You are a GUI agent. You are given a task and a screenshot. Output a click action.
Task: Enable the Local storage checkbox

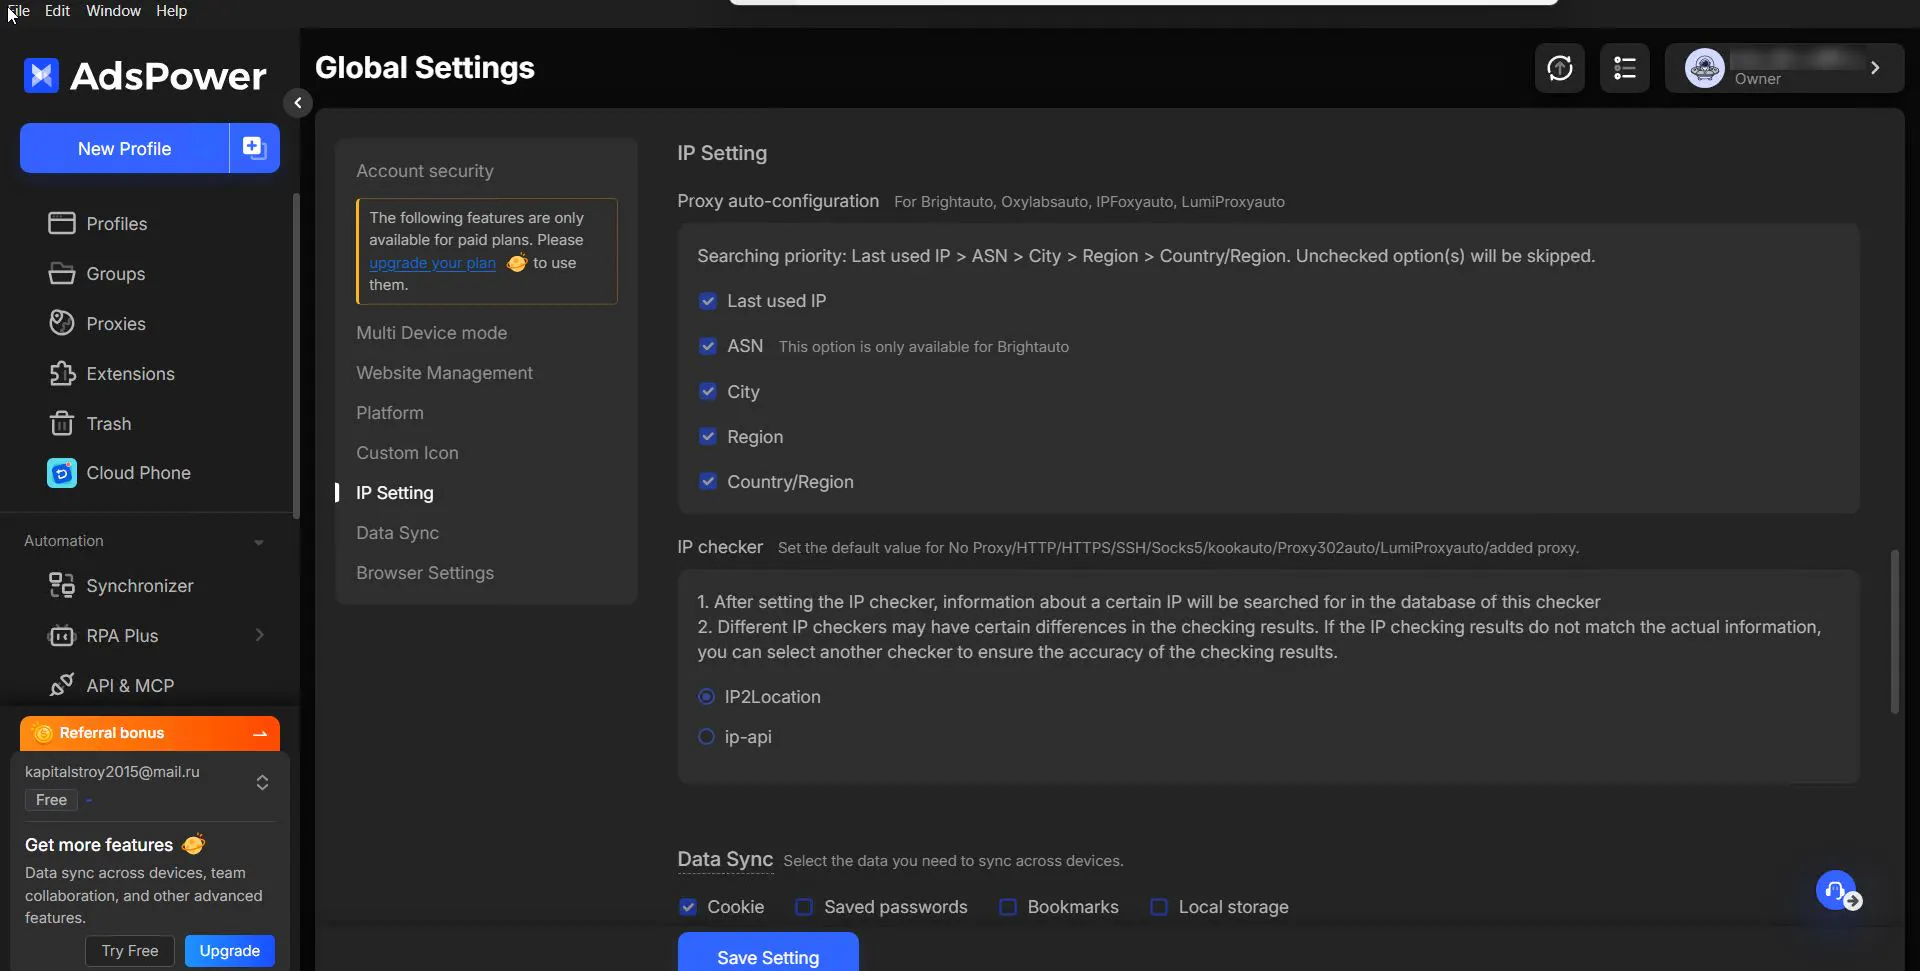pyautogui.click(x=1159, y=907)
